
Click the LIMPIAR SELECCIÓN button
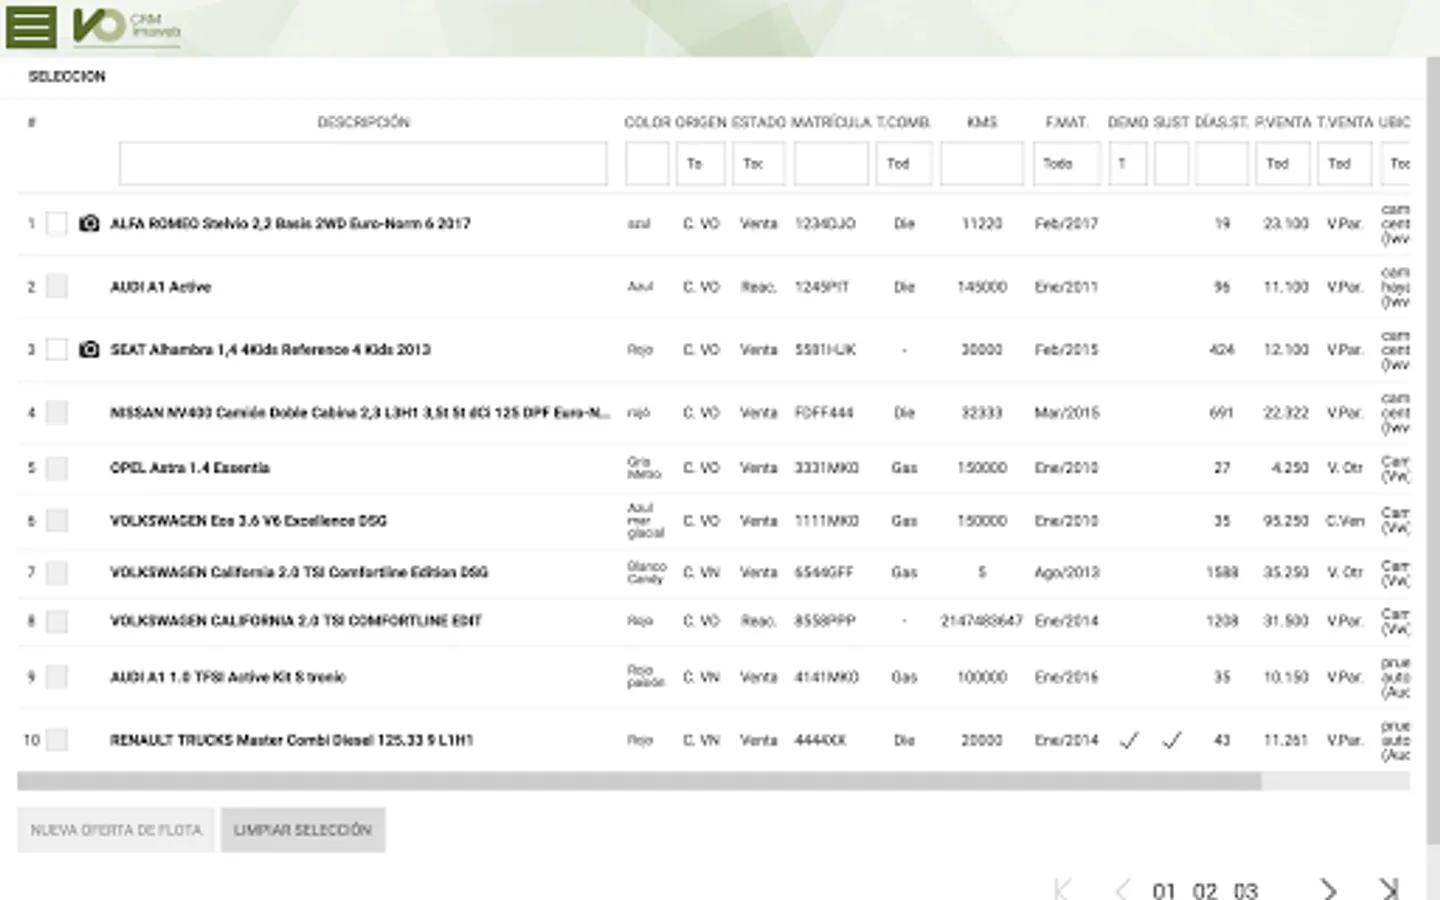pyautogui.click(x=303, y=830)
